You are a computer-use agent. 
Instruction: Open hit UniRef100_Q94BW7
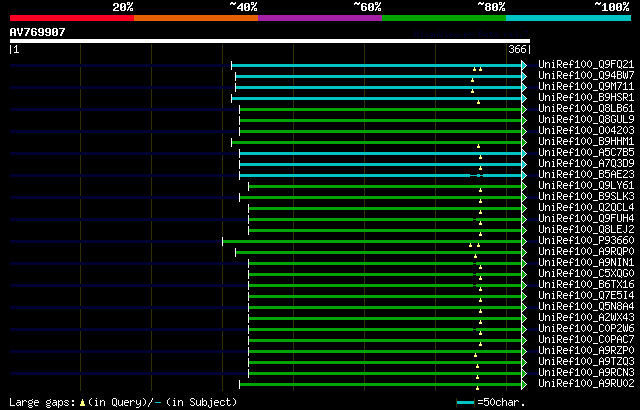(x=586, y=75)
